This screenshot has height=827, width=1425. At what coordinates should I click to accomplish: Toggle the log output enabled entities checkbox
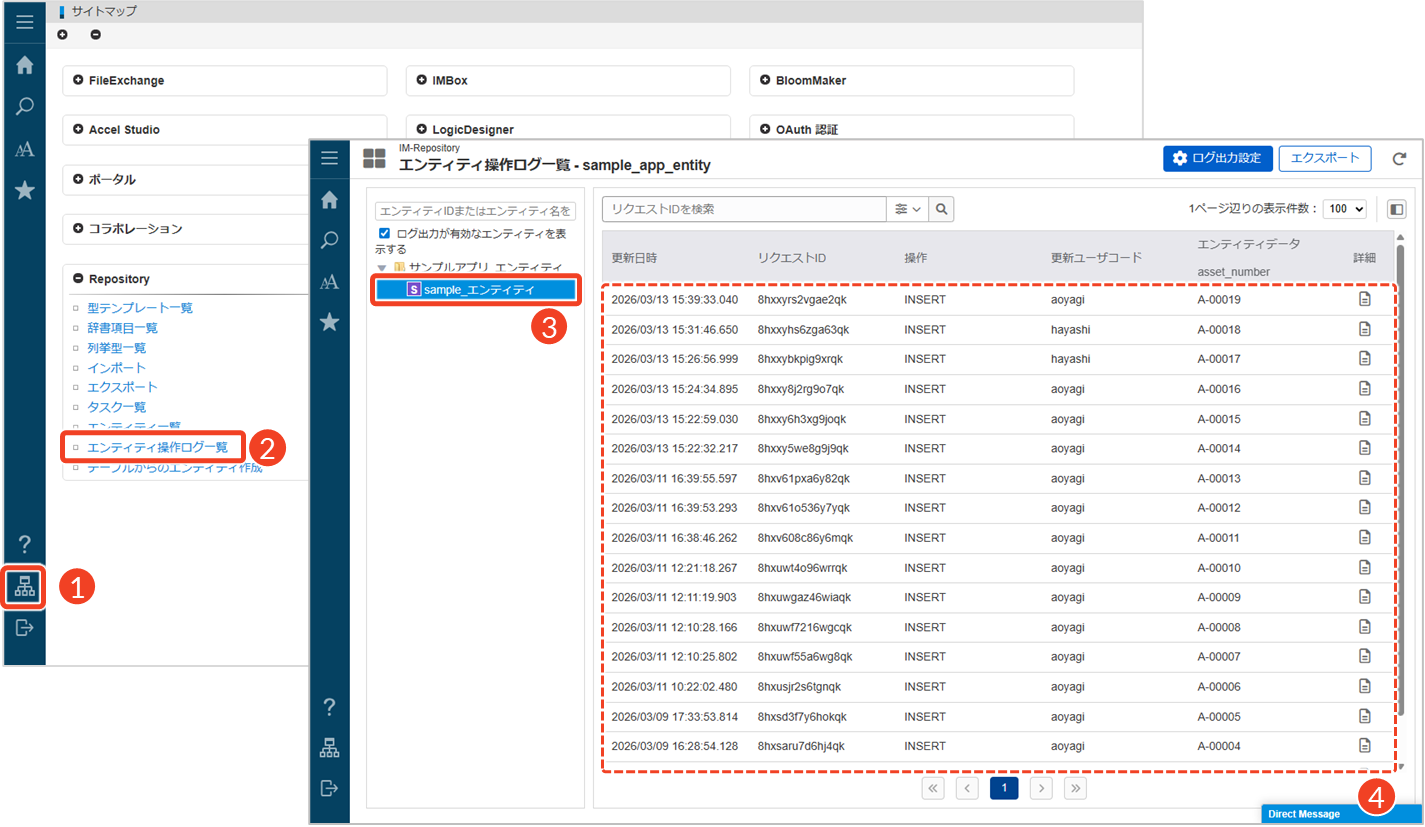385,234
